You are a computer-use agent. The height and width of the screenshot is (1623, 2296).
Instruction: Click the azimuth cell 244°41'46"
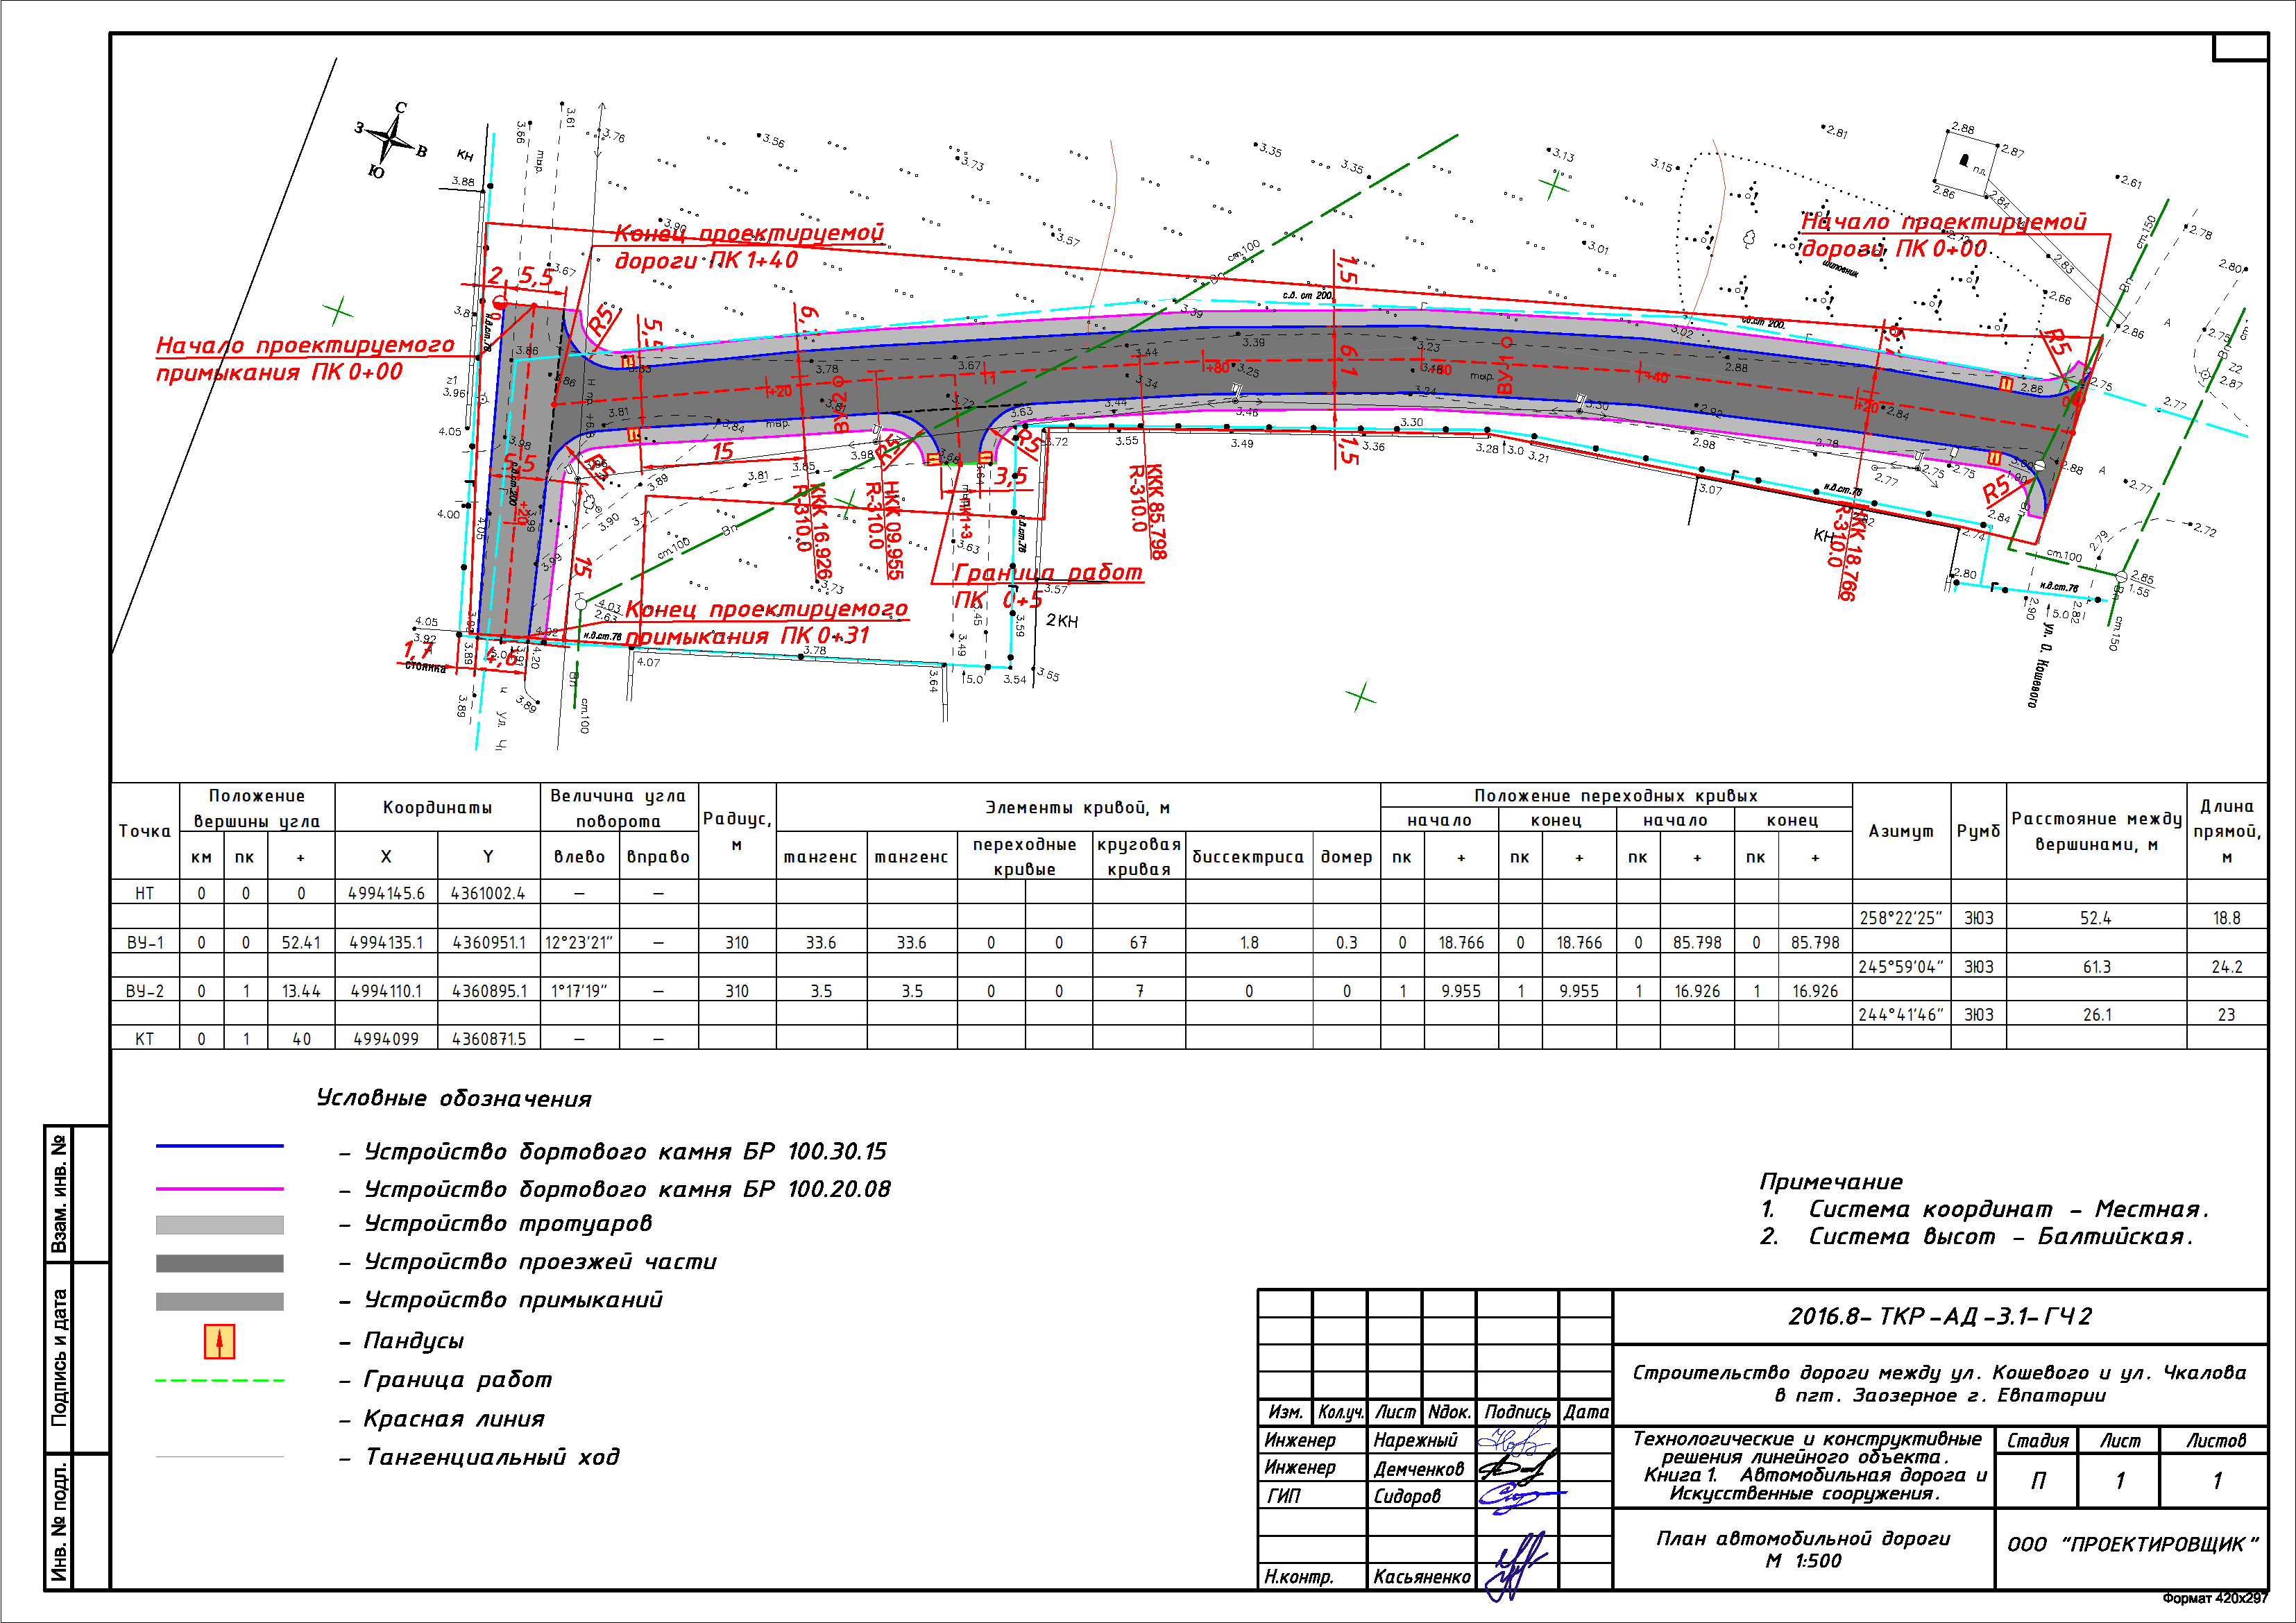pos(1901,1015)
